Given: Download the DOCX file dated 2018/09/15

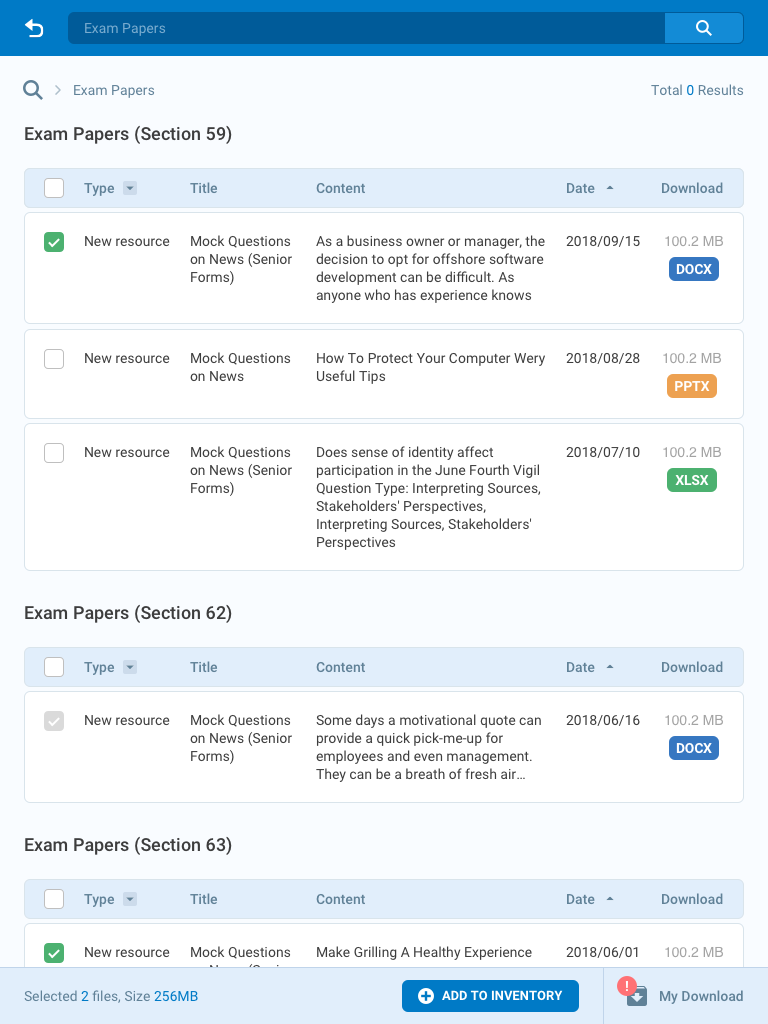Looking at the screenshot, I should pos(693,269).
